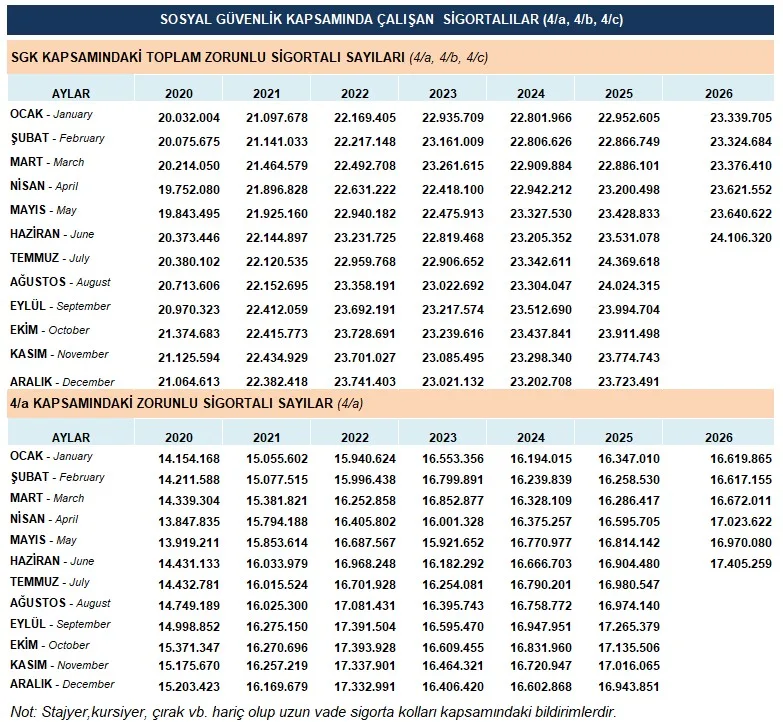Viewport: 783px width, 722px height.
Task: Select the June 2026 total value 24.106.320
Action: [741, 238]
